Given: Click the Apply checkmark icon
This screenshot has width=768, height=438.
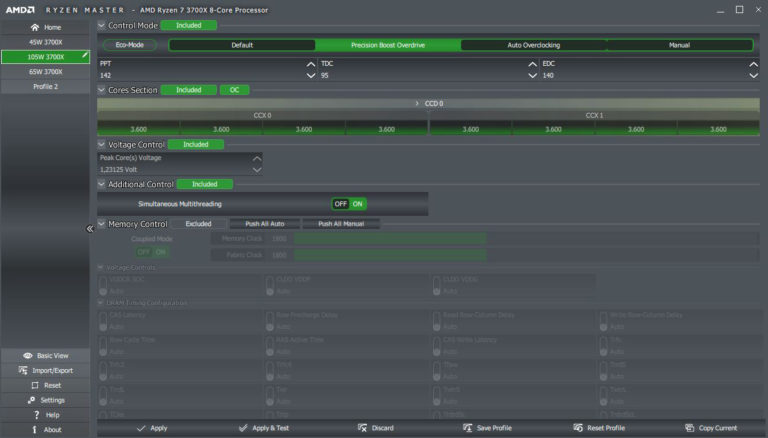Looking at the screenshot, I should [x=141, y=428].
